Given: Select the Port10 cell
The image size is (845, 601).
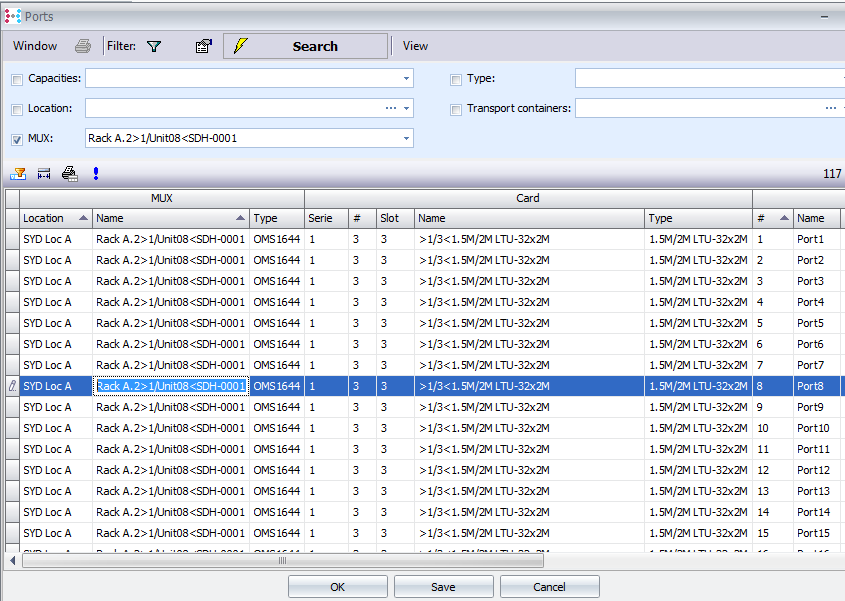Looking at the screenshot, I should point(818,429).
